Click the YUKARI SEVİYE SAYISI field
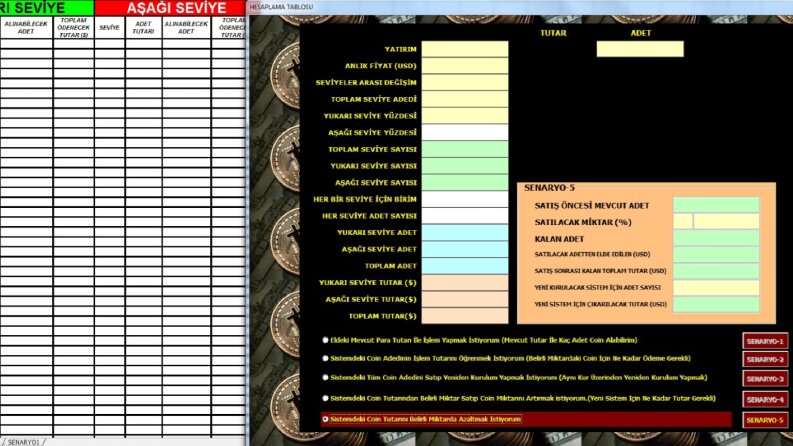The image size is (793, 446). 465,166
